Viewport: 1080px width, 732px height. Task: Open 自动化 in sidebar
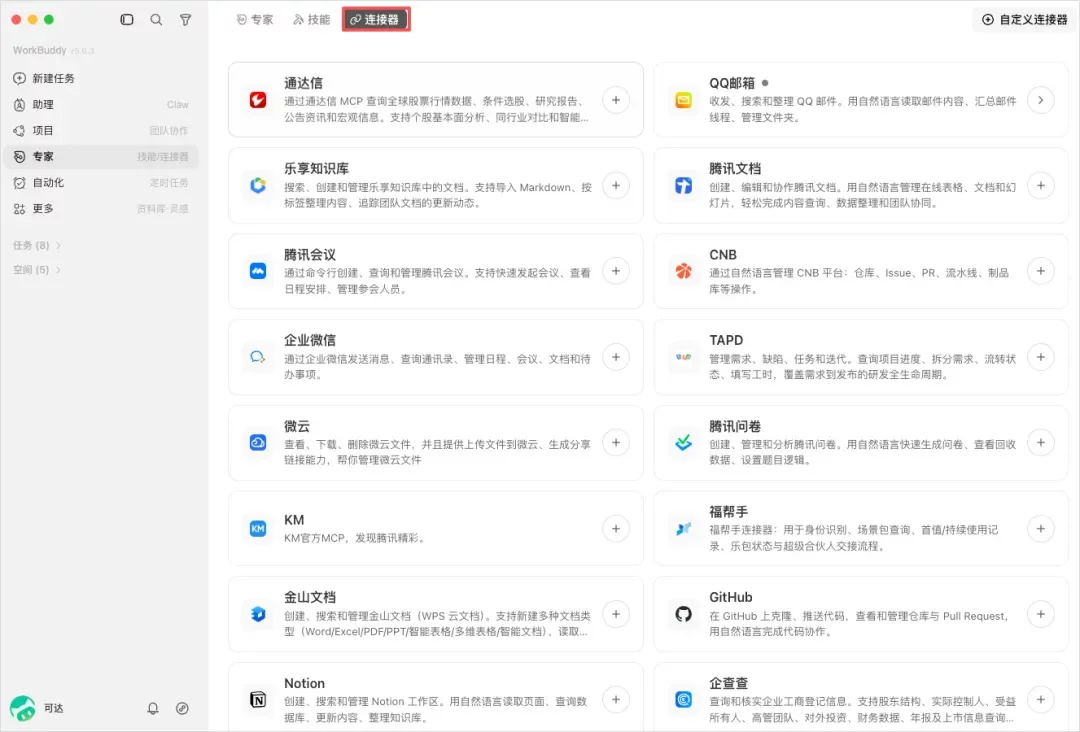[101, 182]
